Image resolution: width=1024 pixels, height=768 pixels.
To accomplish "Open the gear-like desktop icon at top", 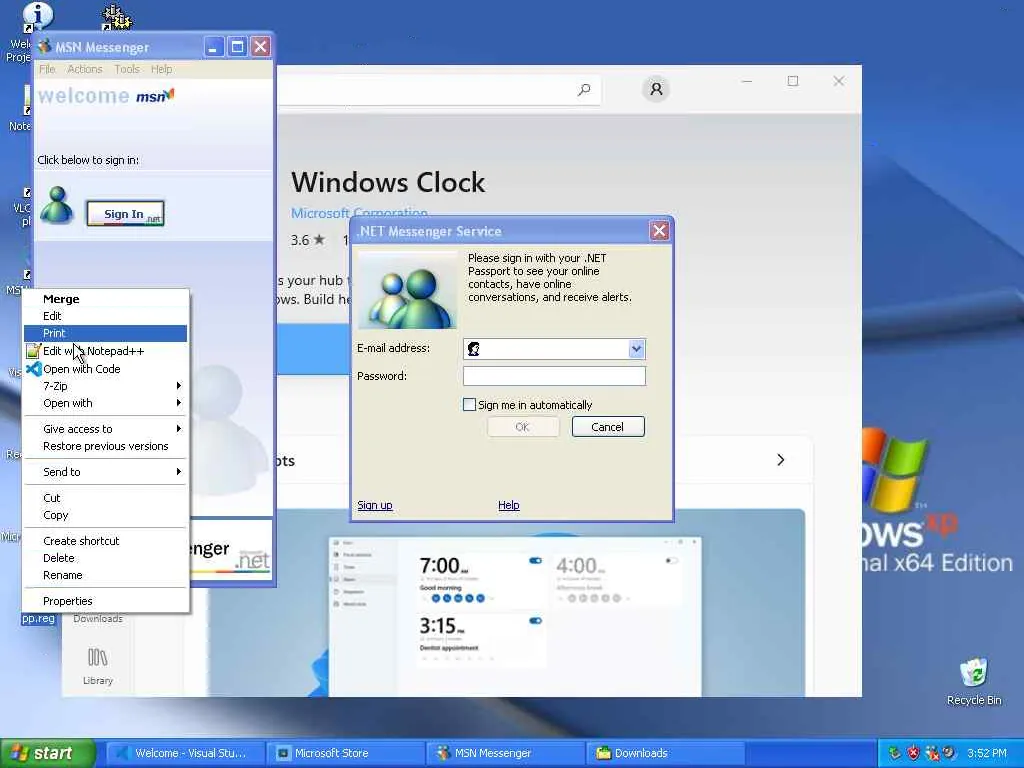I will (118, 18).
